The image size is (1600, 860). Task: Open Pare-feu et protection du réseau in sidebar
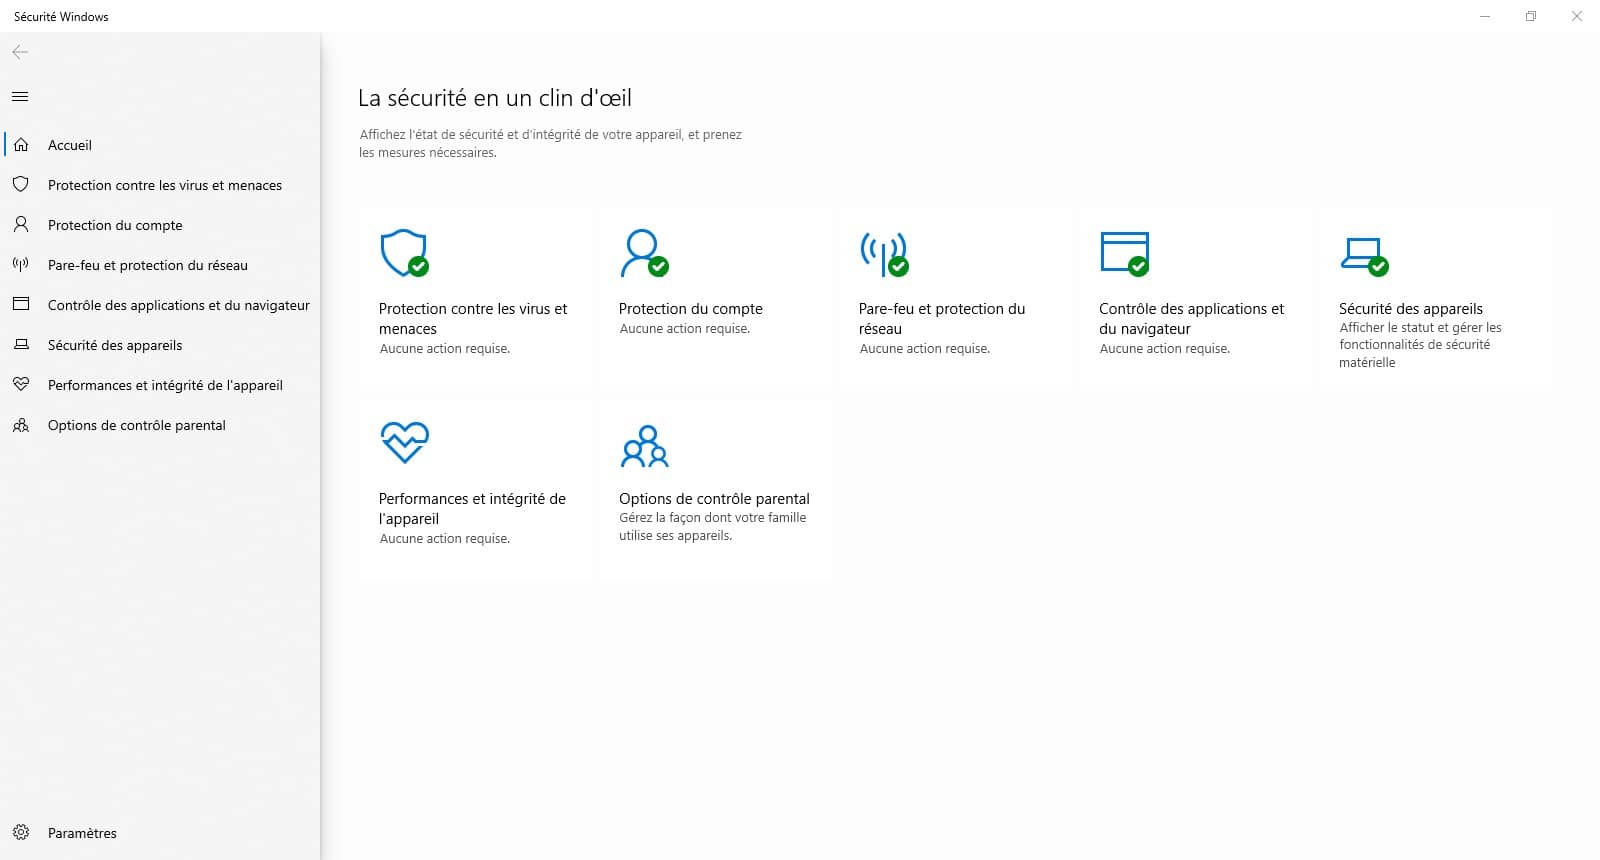coord(160,265)
